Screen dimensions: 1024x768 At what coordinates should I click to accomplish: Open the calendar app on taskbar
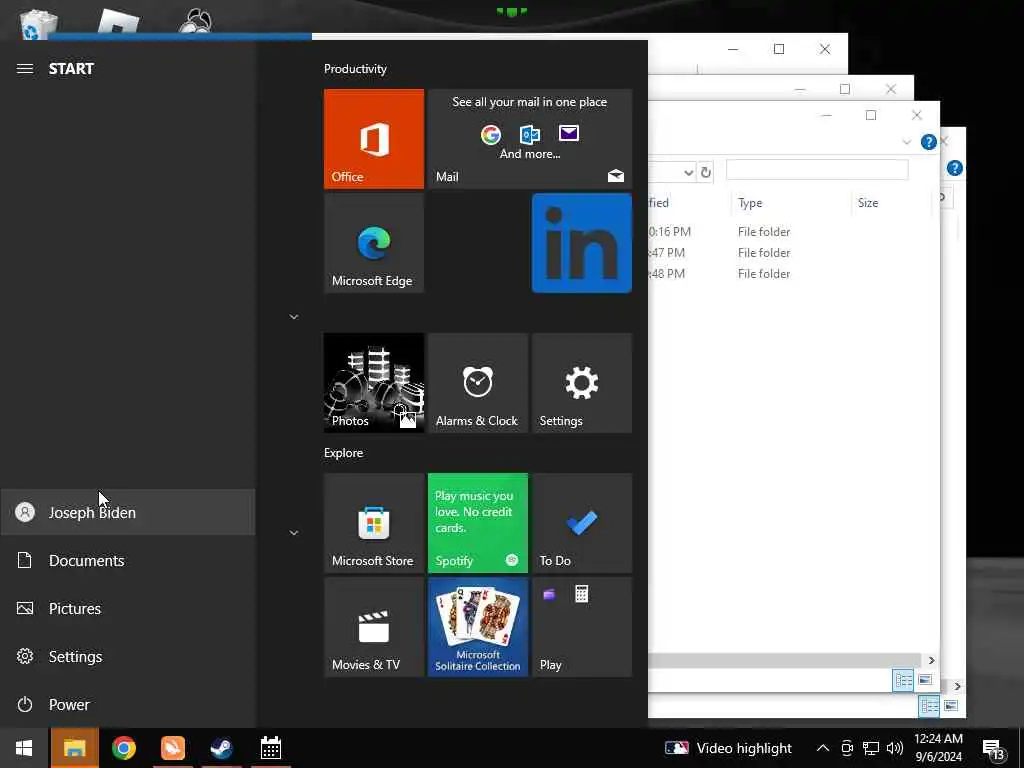point(270,748)
